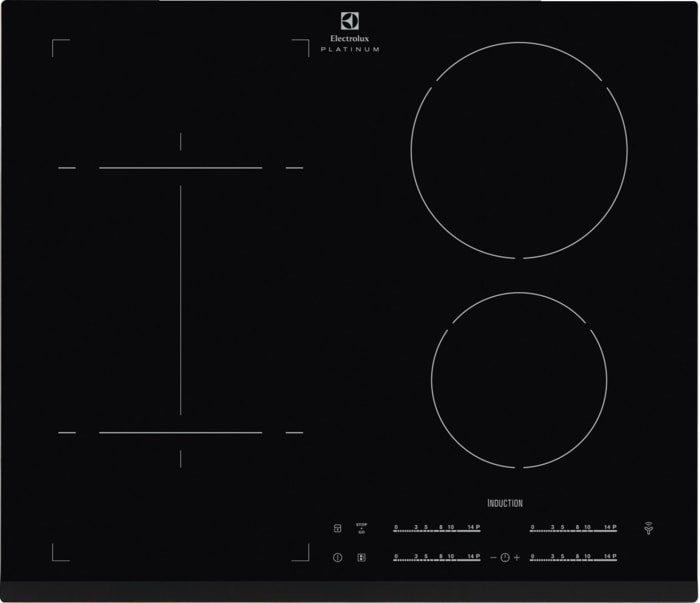This screenshot has height=603, width=700.
Task: Click the INDUCTION label
Action: pos(505,503)
